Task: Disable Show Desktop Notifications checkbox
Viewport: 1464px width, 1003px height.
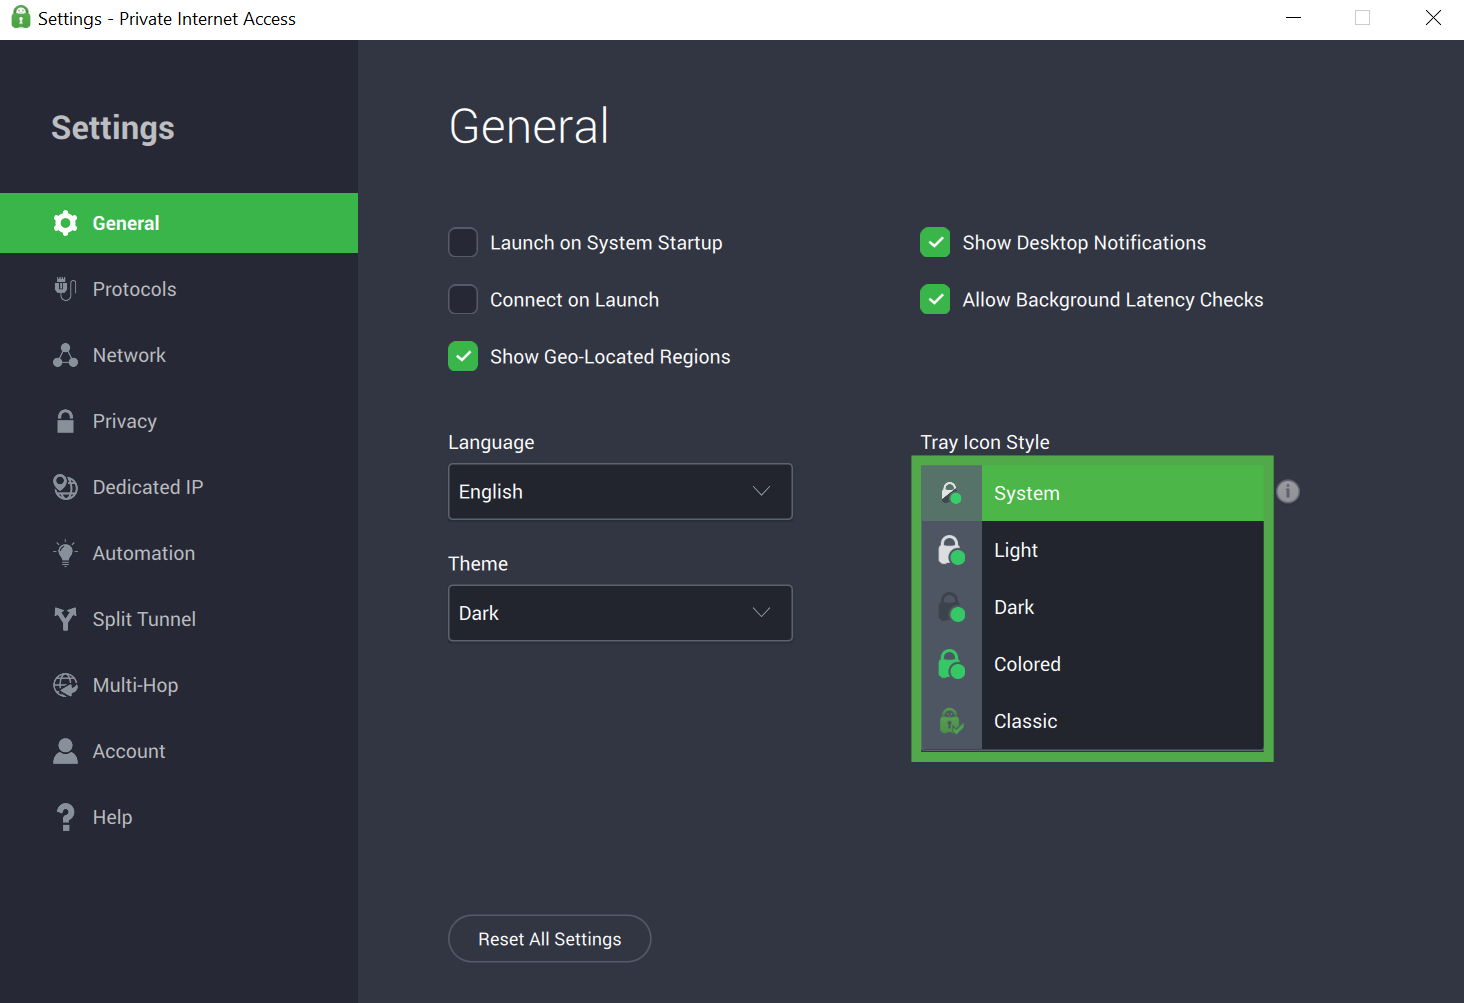Action: pyautogui.click(x=935, y=242)
